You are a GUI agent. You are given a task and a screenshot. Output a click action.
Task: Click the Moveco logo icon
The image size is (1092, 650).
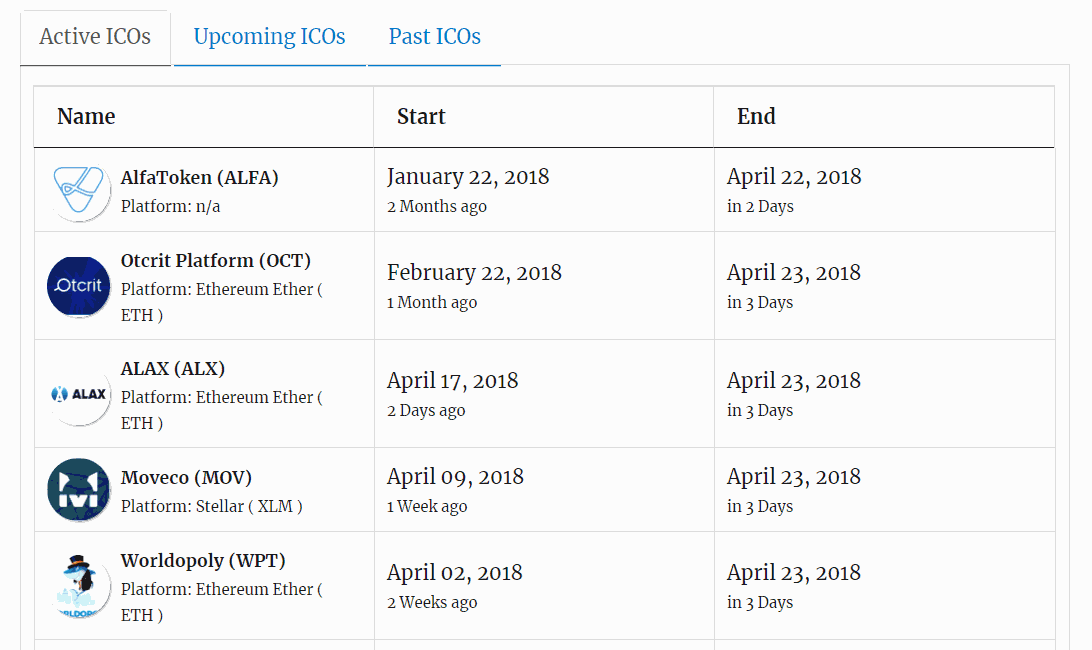tap(79, 490)
